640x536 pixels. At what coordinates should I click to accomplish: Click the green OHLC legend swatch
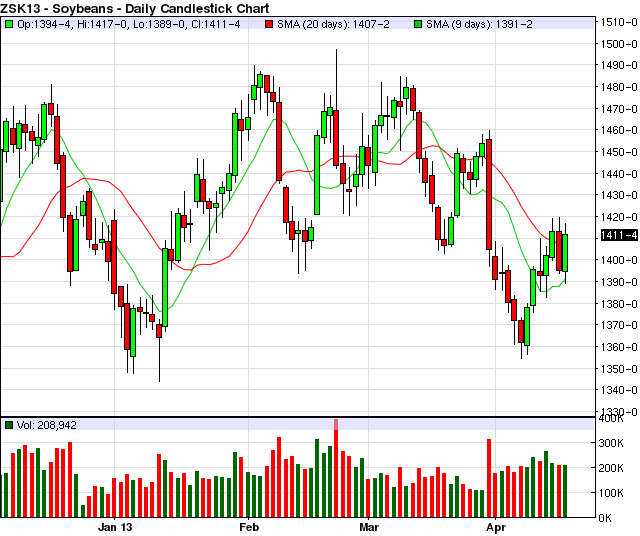point(9,24)
